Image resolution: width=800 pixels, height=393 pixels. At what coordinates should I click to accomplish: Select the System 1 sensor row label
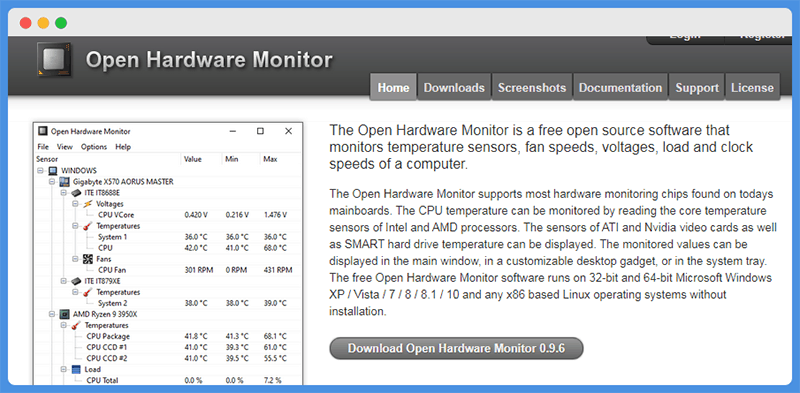112,237
